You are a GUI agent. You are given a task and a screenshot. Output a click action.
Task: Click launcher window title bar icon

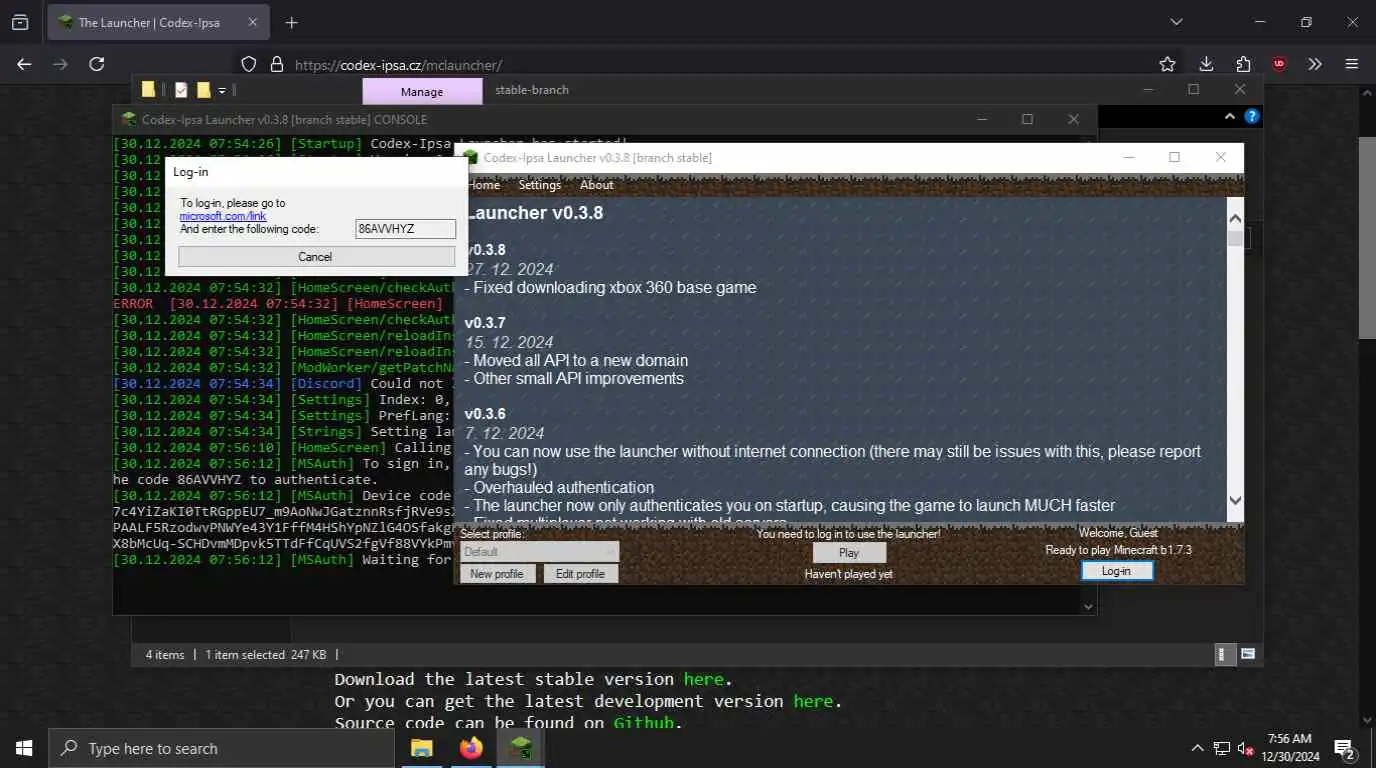coord(470,157)
